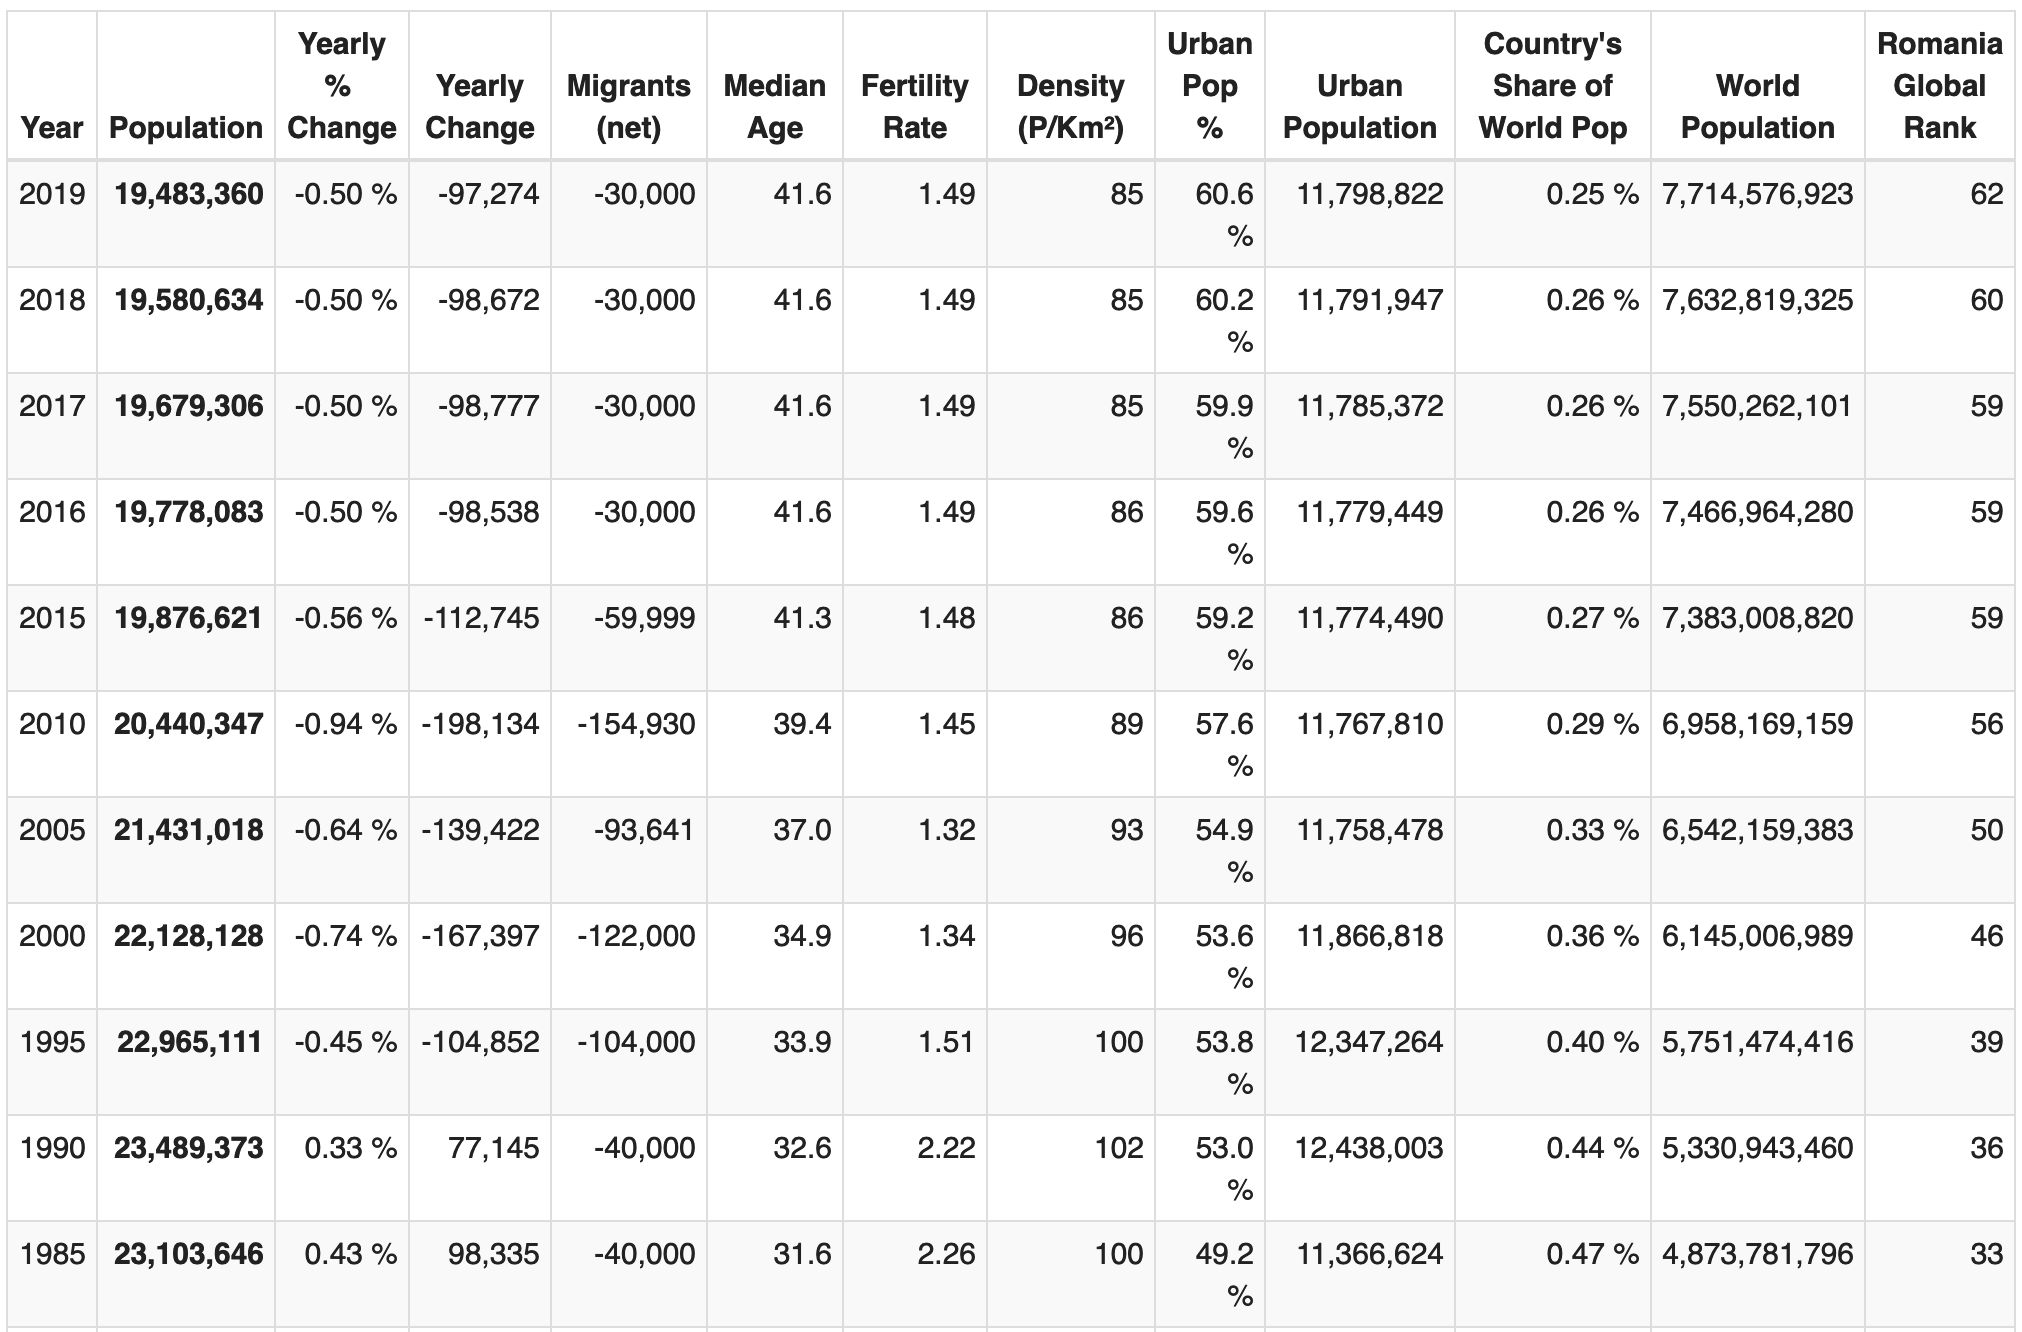Select the Median Age column header

(x=775, y=107)
